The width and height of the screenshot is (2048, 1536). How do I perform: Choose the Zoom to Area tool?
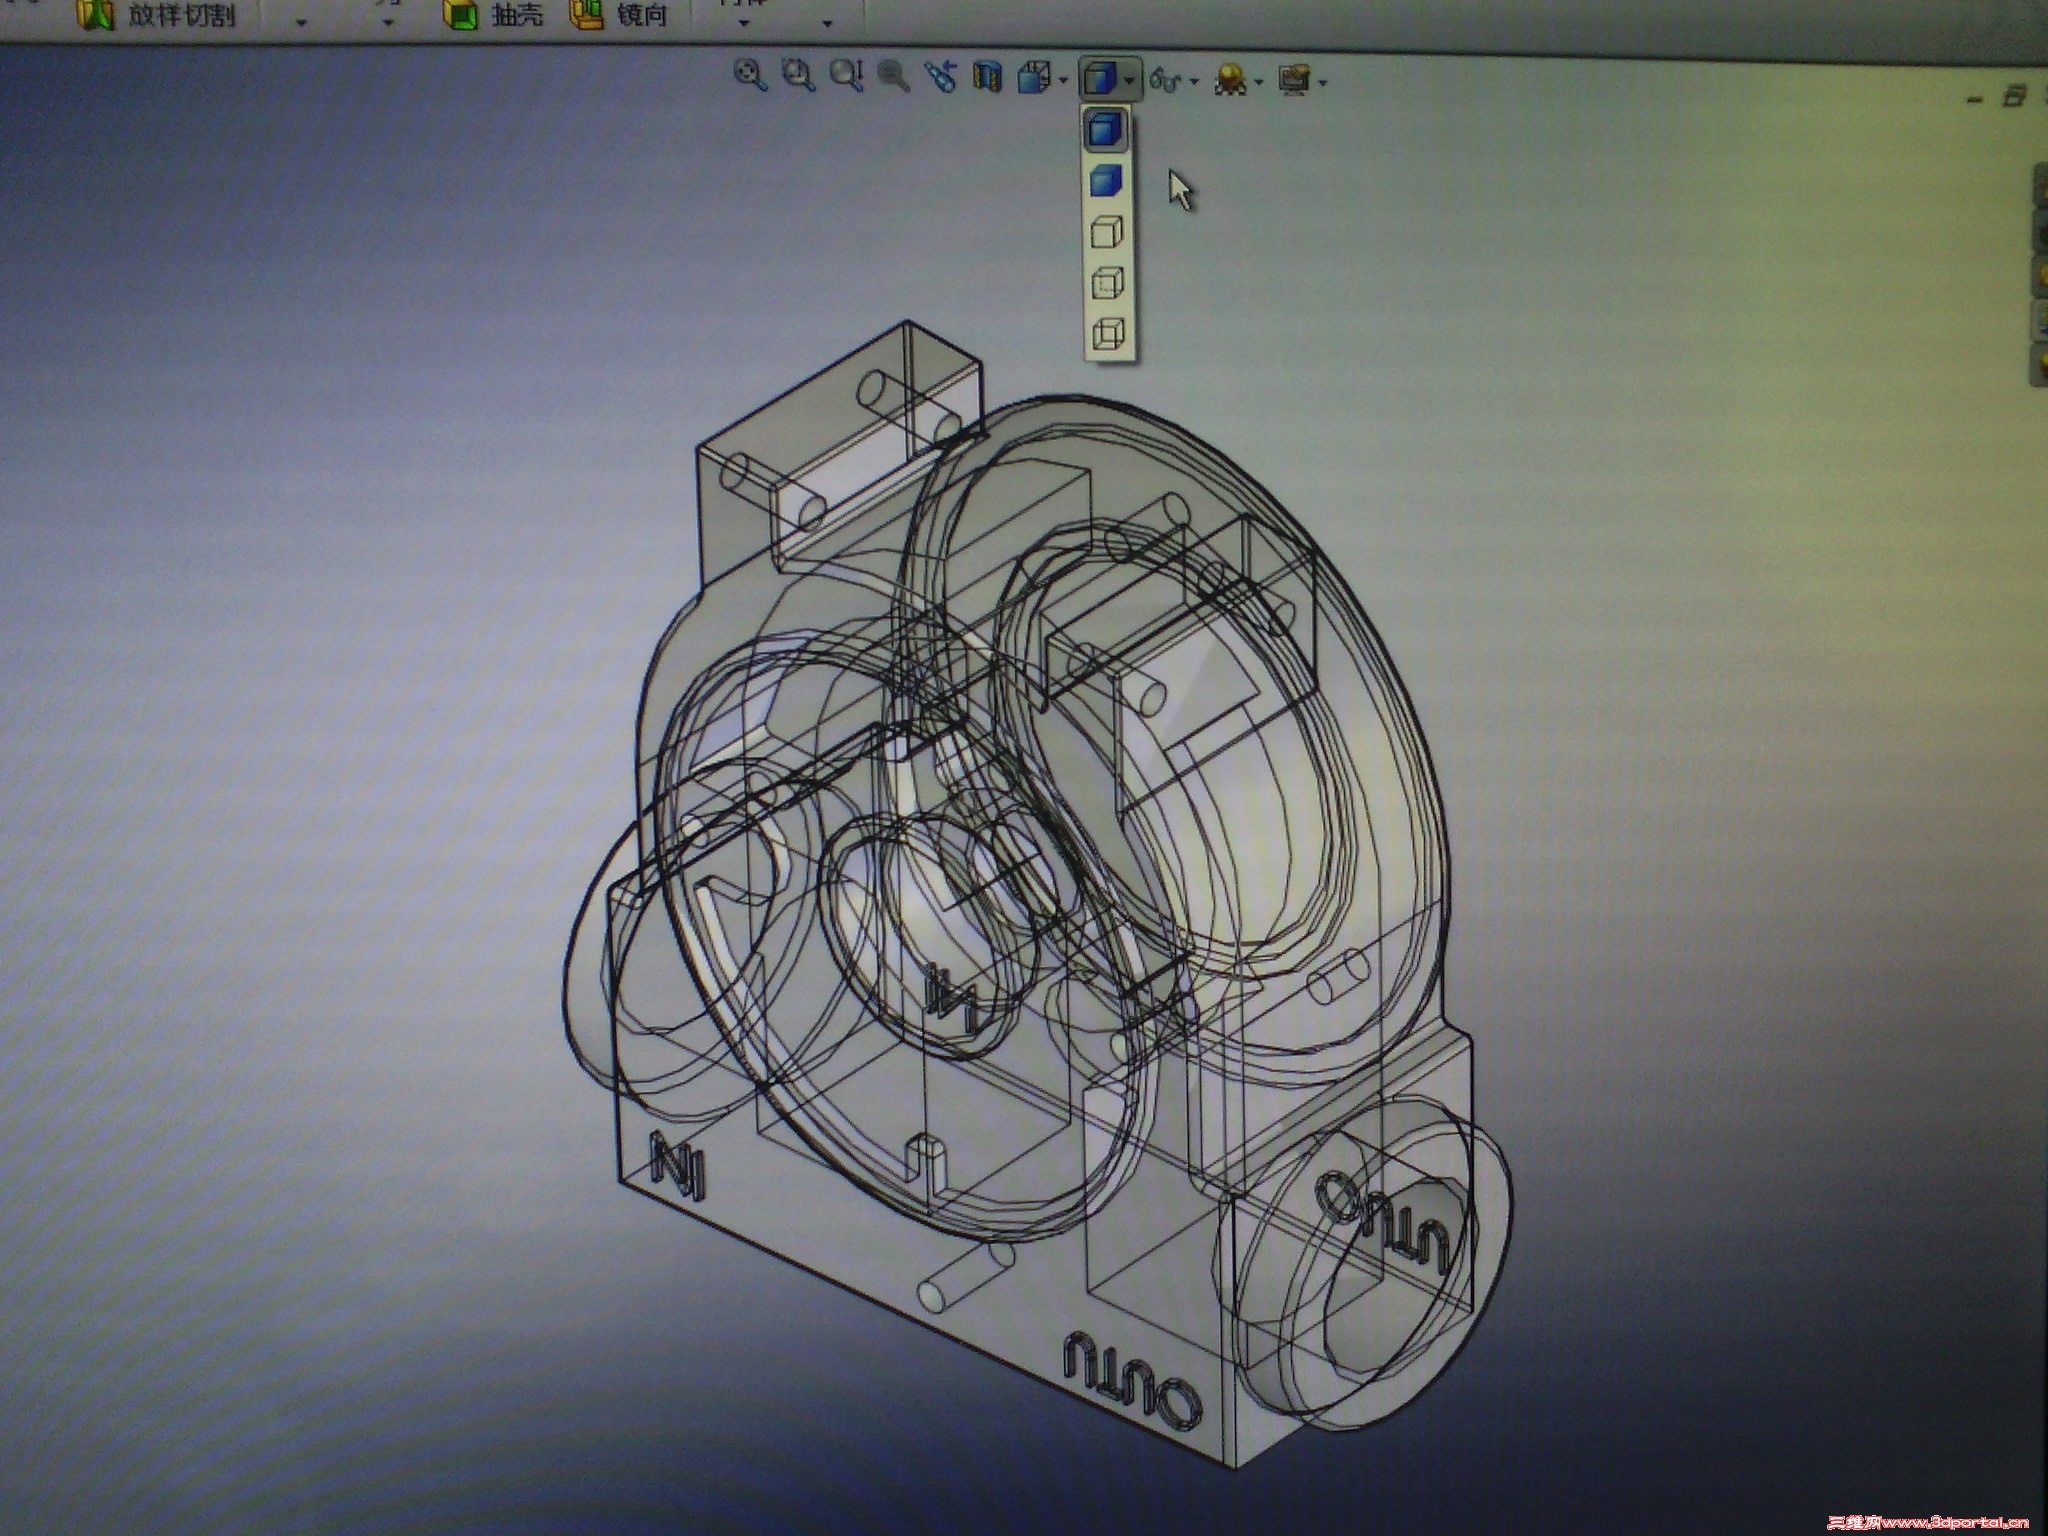pos(798,75)
